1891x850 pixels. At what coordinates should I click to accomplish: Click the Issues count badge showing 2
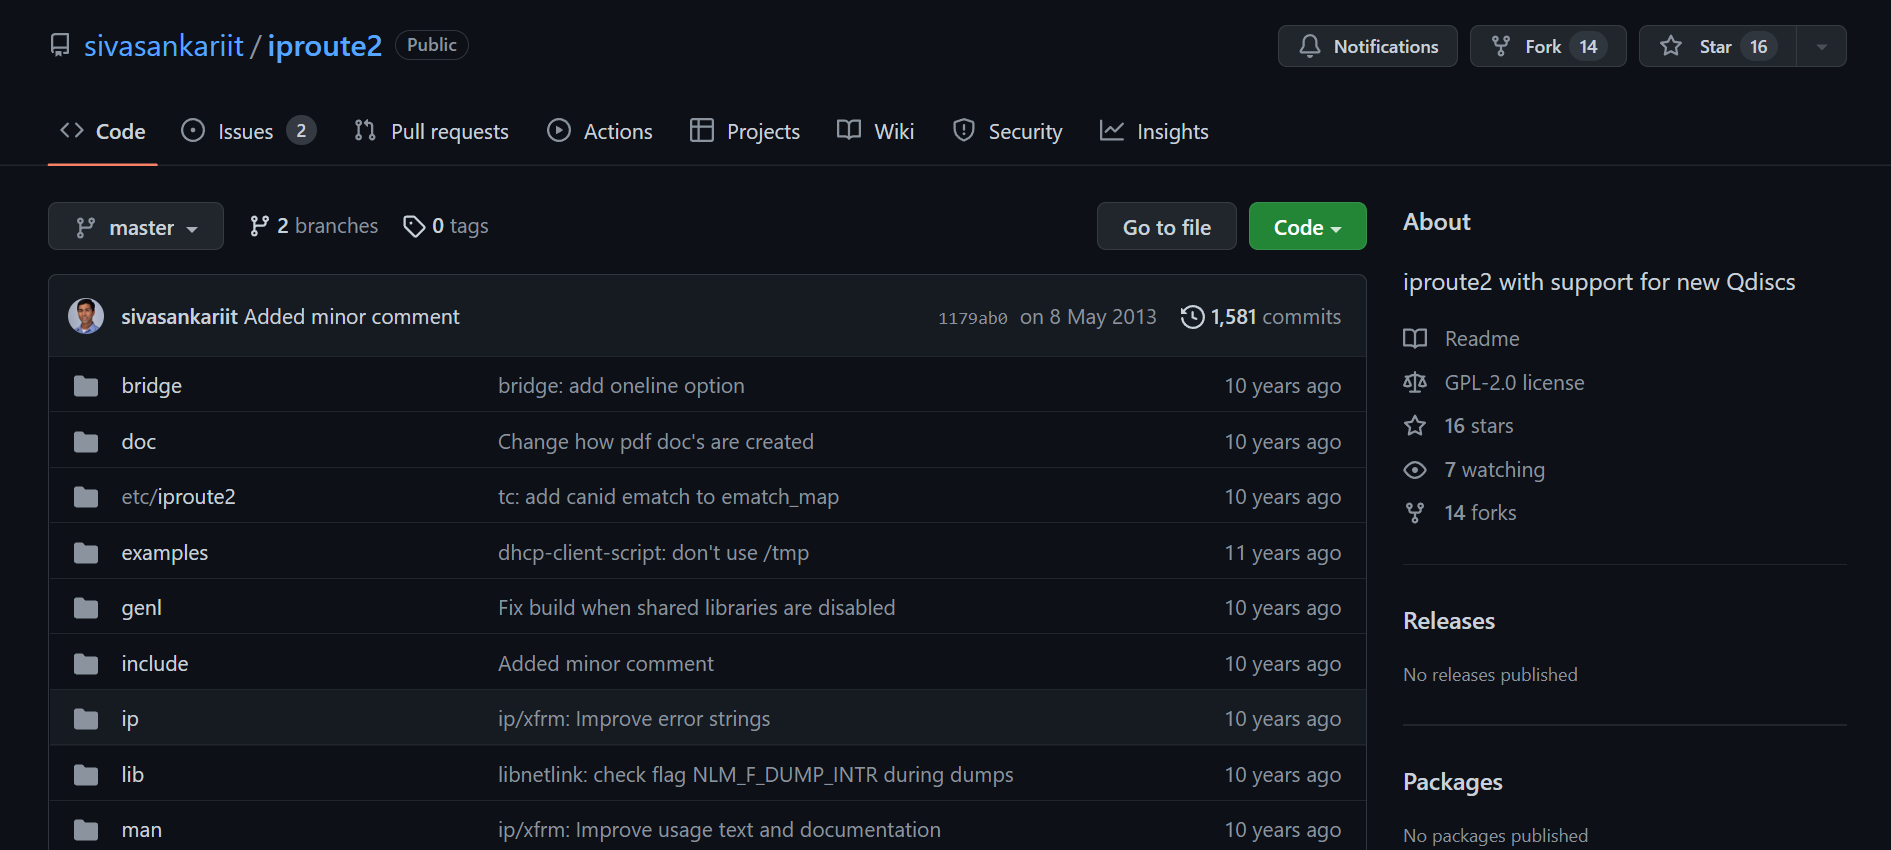pyautogui.click(x=301, y=131)
